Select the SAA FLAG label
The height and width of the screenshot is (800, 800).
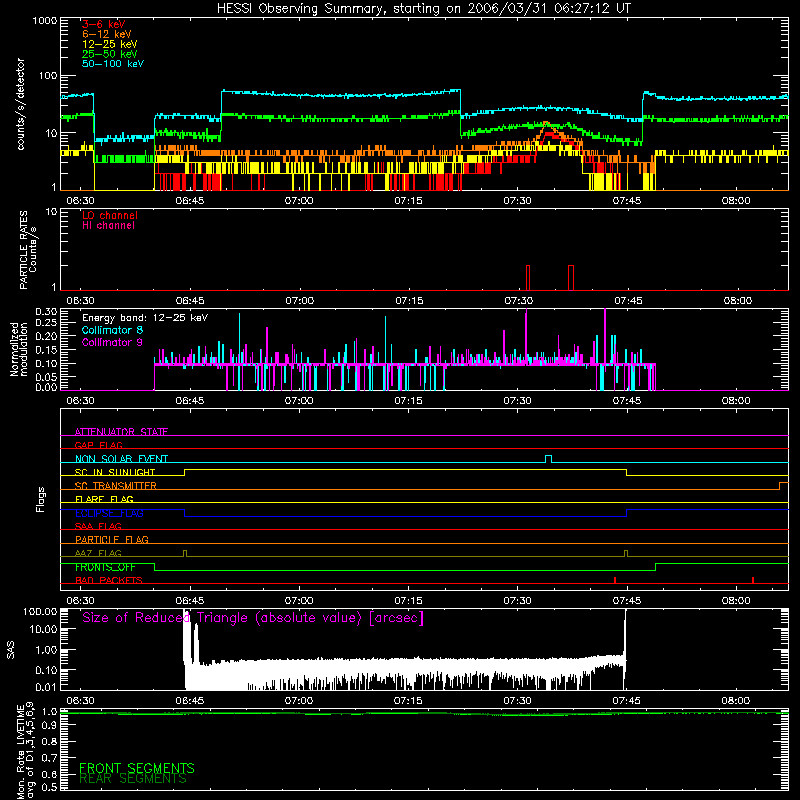click(x=98, y=526)
